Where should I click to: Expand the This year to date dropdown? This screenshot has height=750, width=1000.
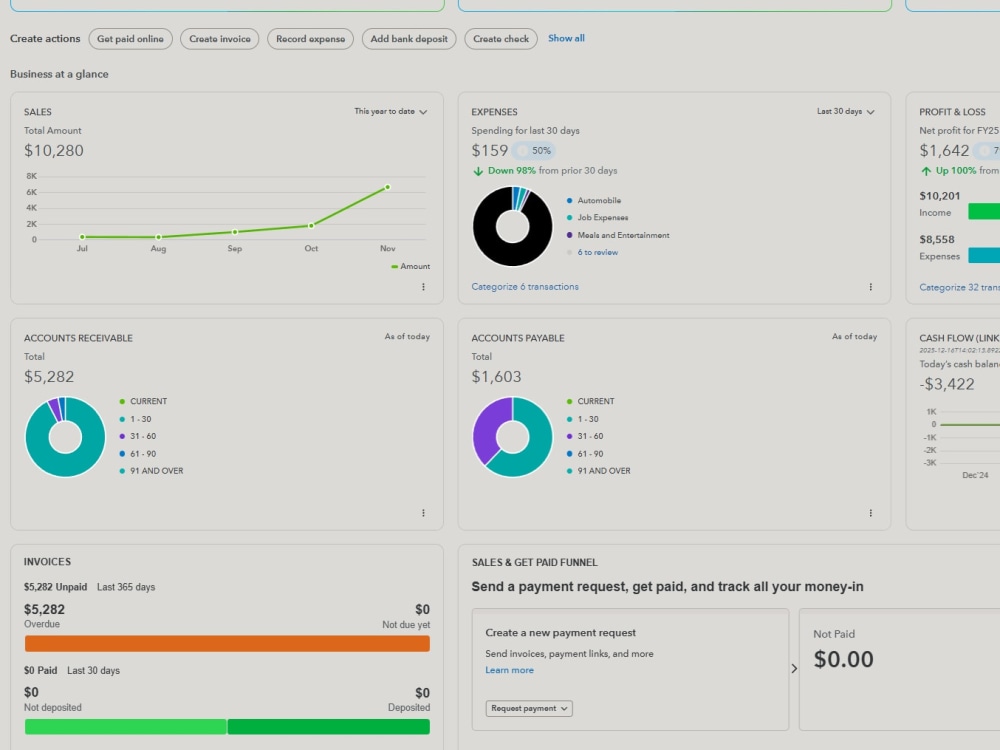point(391,112)
